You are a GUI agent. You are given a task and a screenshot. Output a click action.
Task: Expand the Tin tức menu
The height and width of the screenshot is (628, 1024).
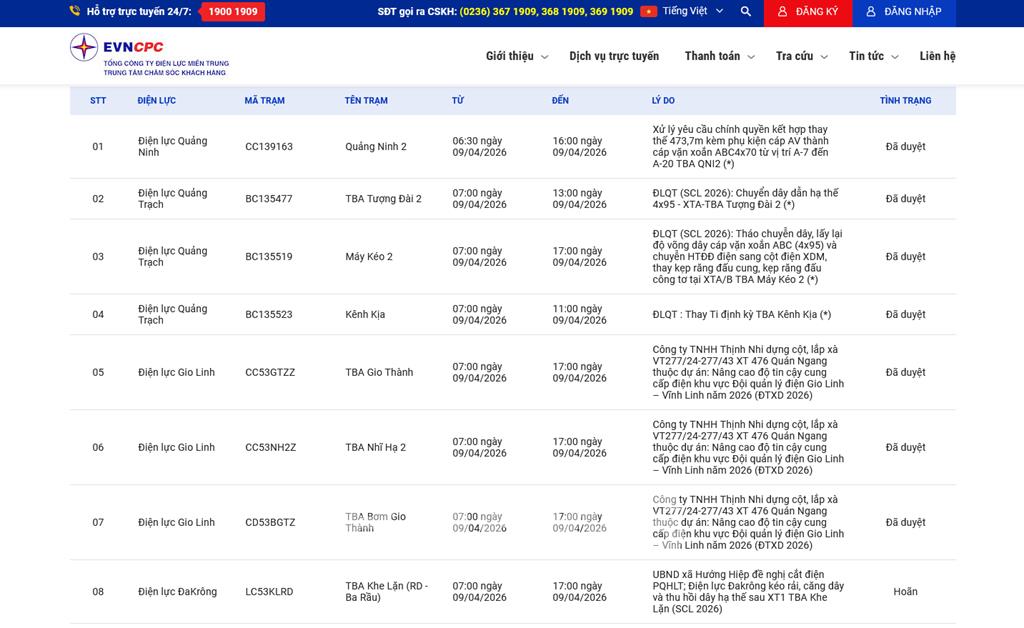coord(873,57)
